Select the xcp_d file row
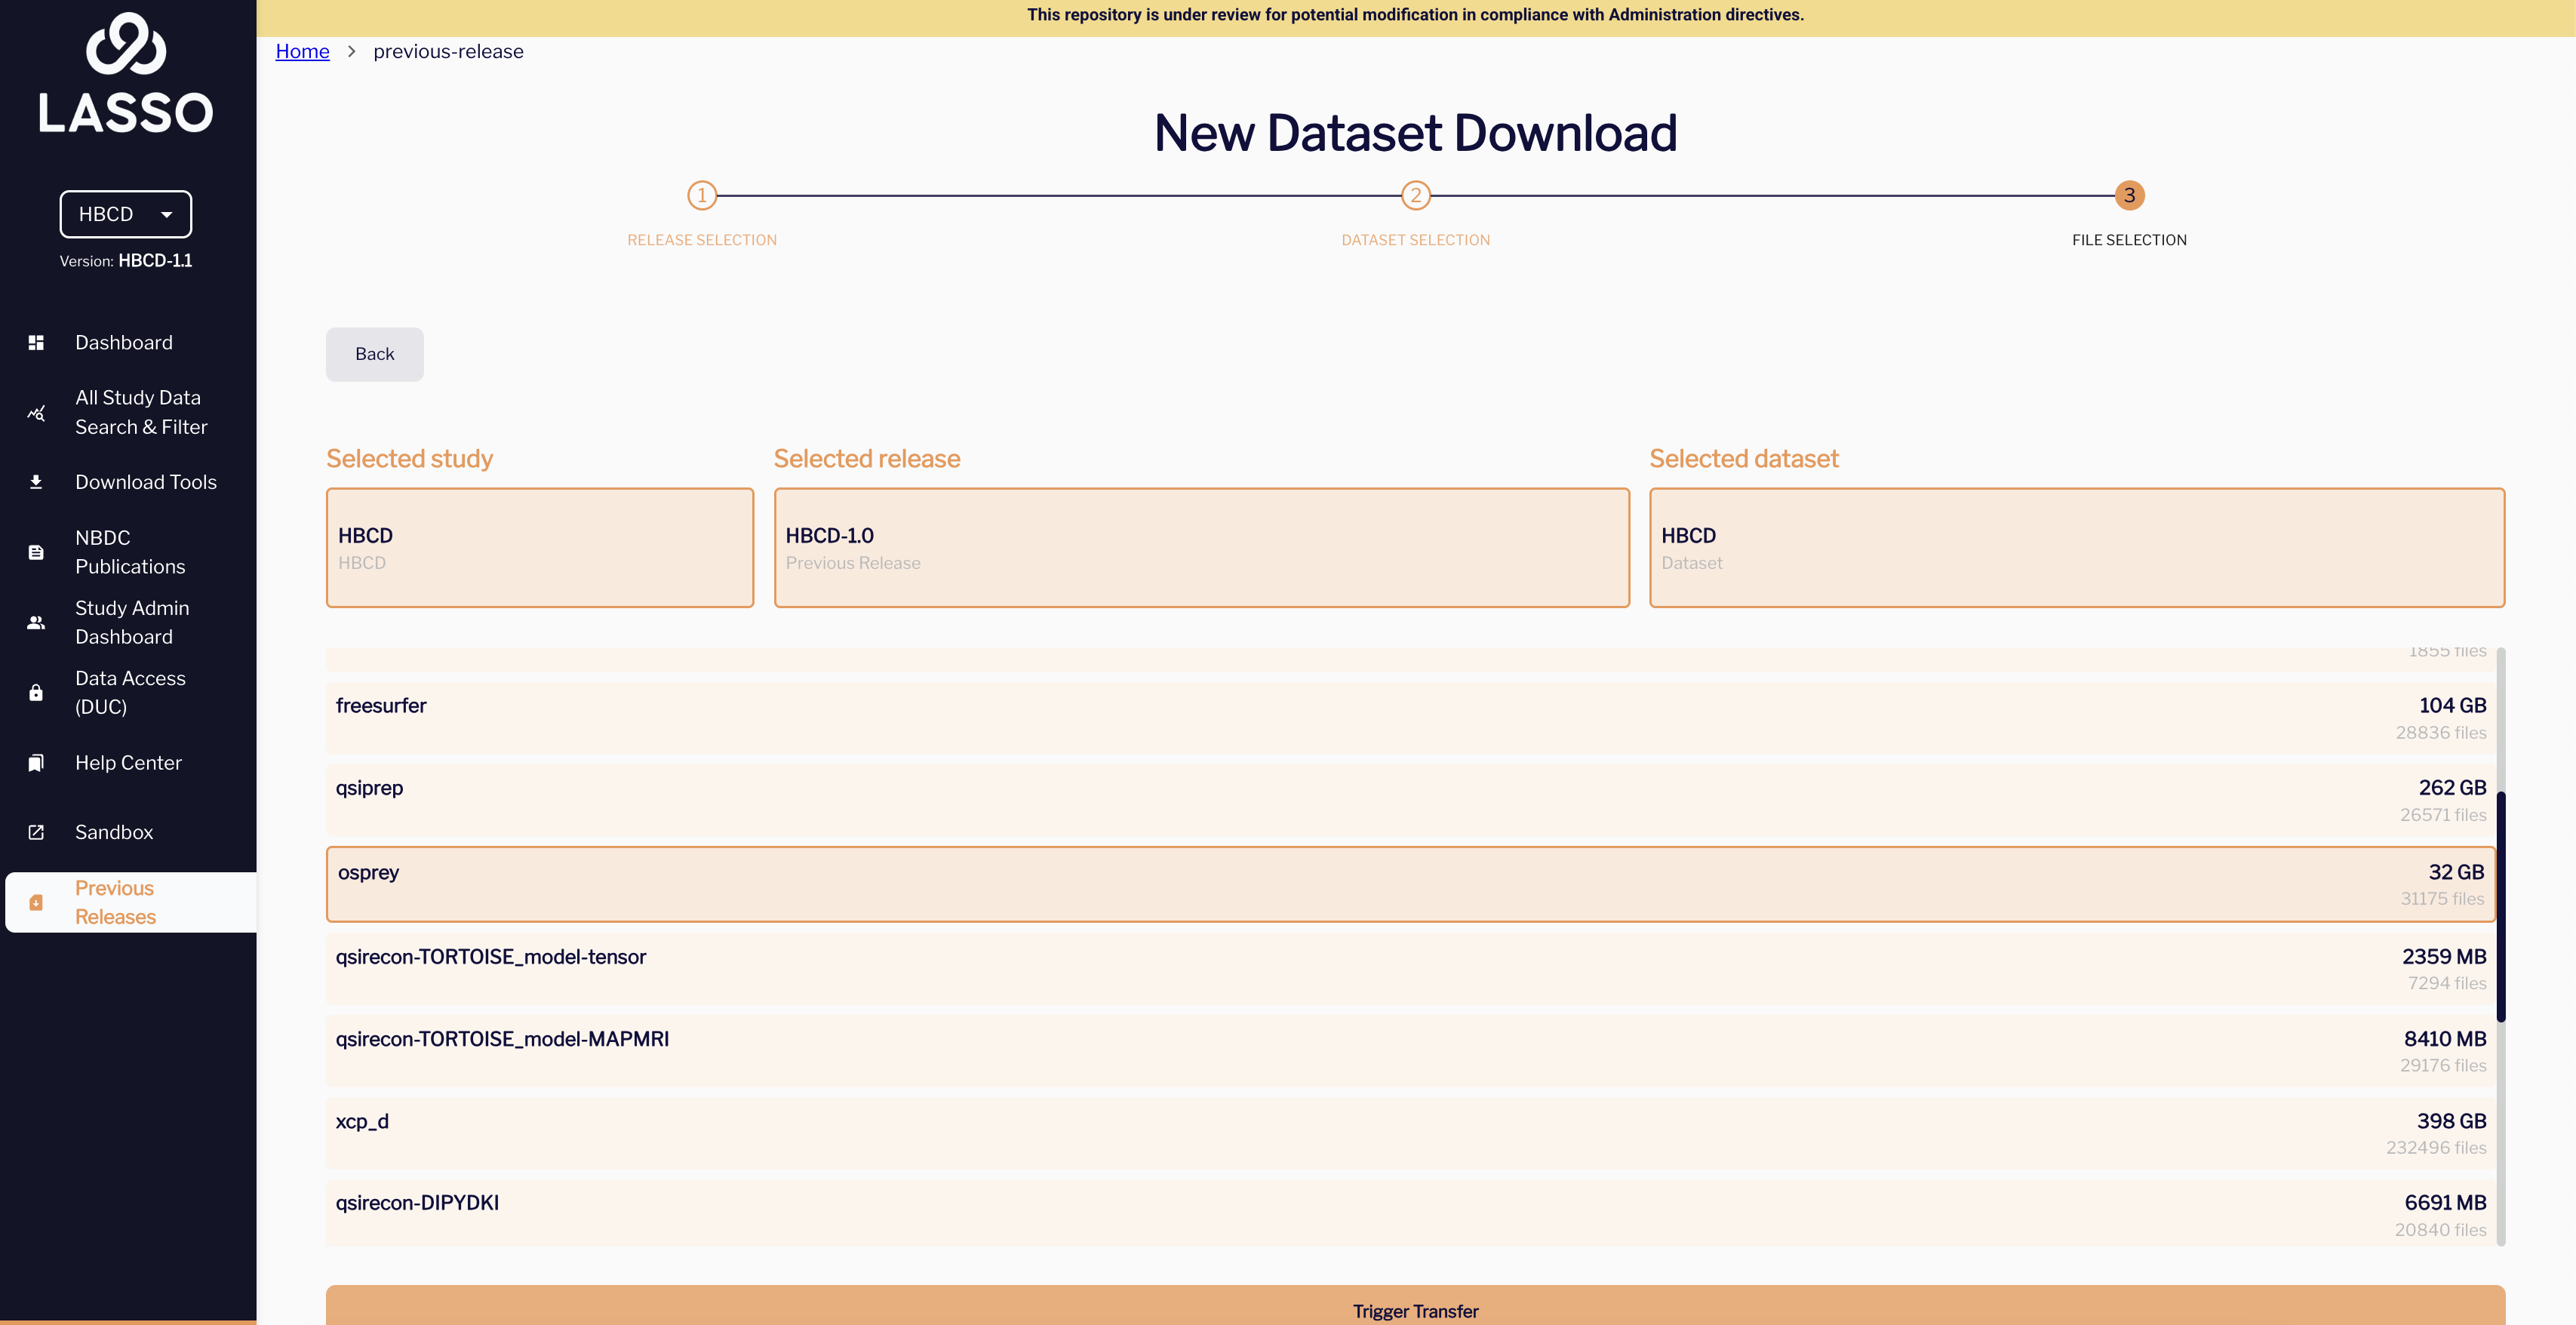 pos(1410,1133)
